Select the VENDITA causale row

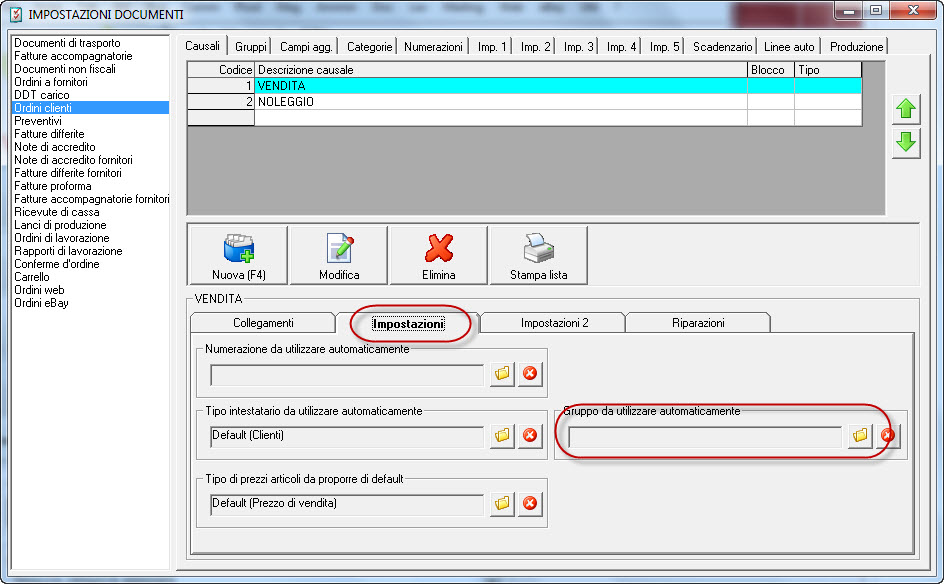pyautogui.click(x=524, y=85)
